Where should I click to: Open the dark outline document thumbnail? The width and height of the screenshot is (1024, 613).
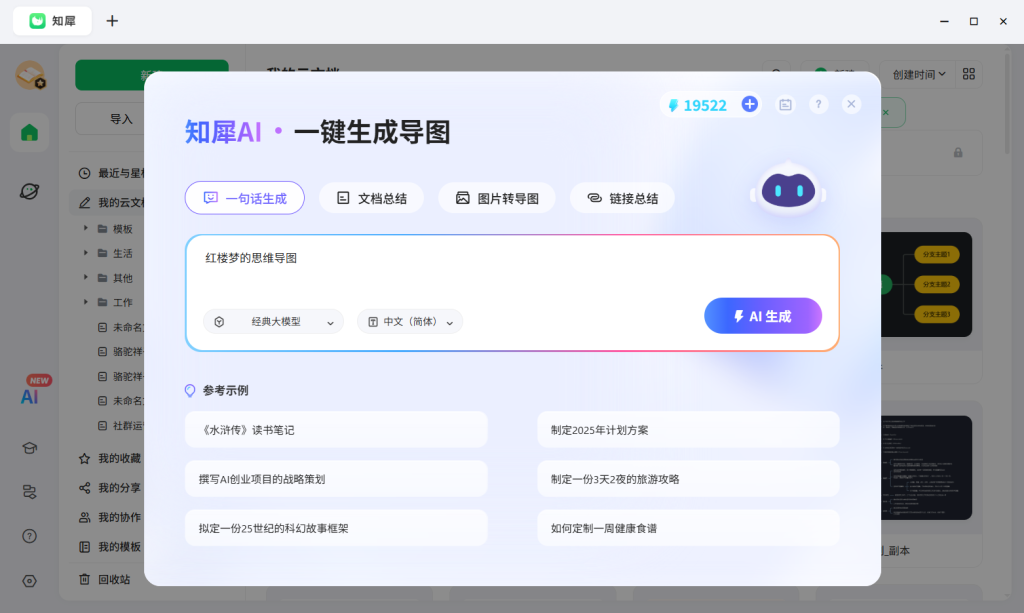coord(926,467)
